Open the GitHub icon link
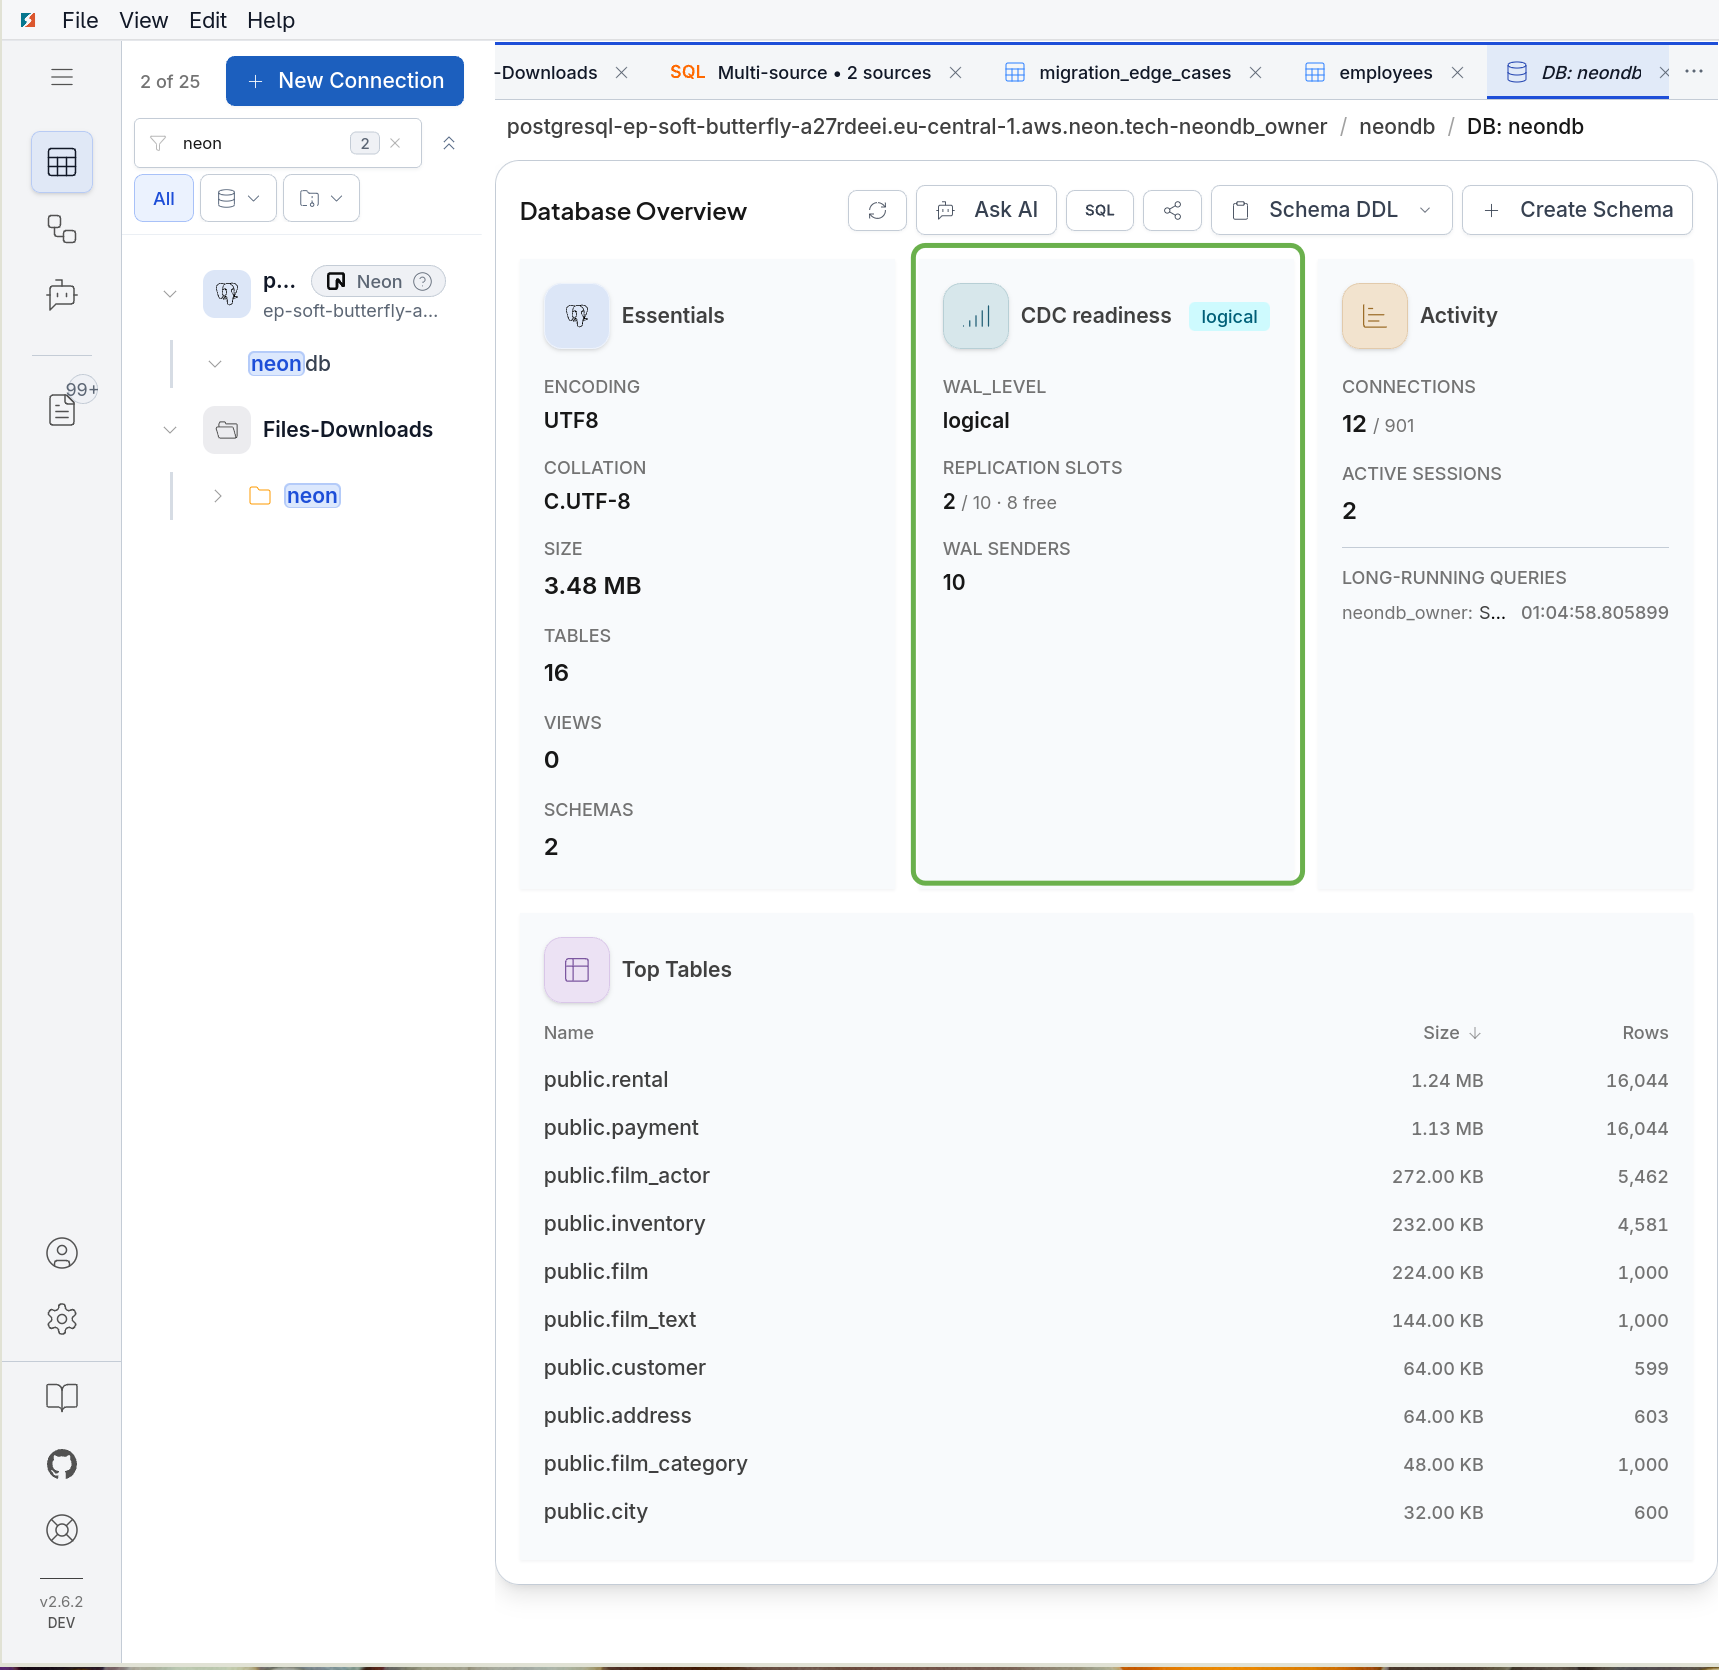The height and width of the screenshot is (1670, 1719). (x=62, y=1464)
